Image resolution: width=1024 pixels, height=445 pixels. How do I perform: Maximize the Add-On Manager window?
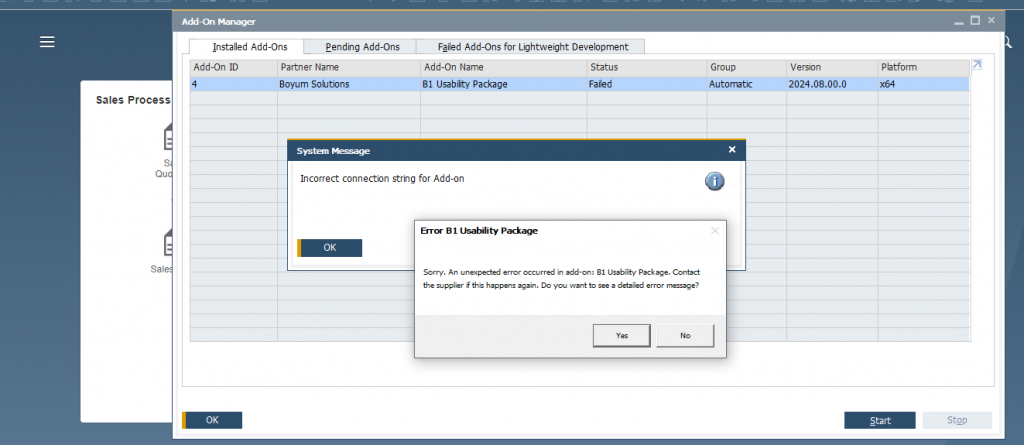point(975,21)
